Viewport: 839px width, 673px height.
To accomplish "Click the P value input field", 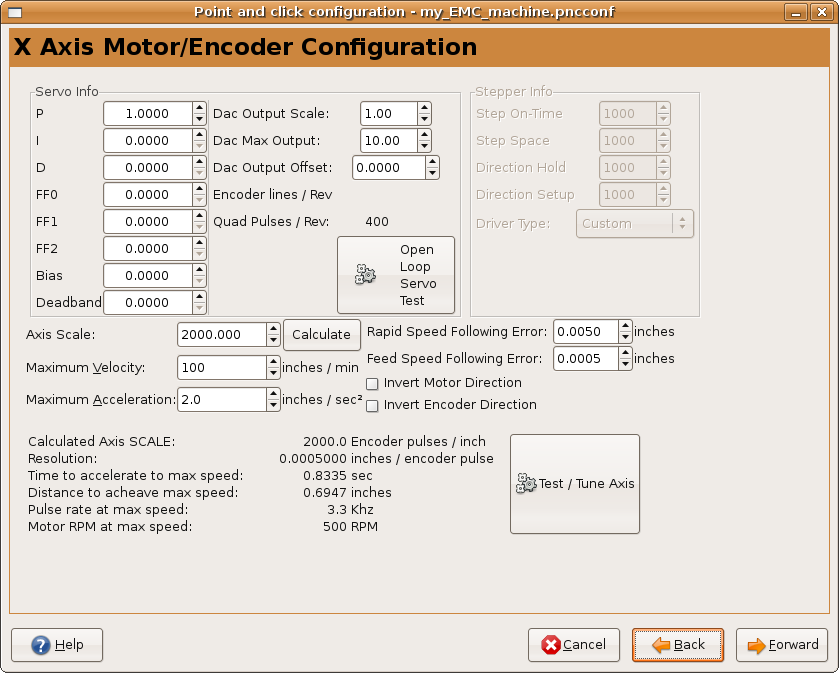I will 148,113.
